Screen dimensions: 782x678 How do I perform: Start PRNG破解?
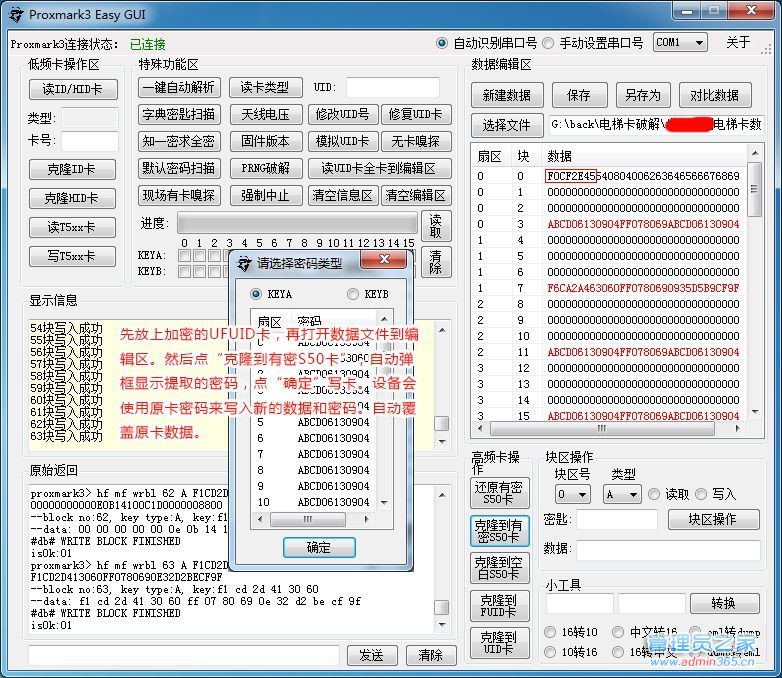pos(266,168)
